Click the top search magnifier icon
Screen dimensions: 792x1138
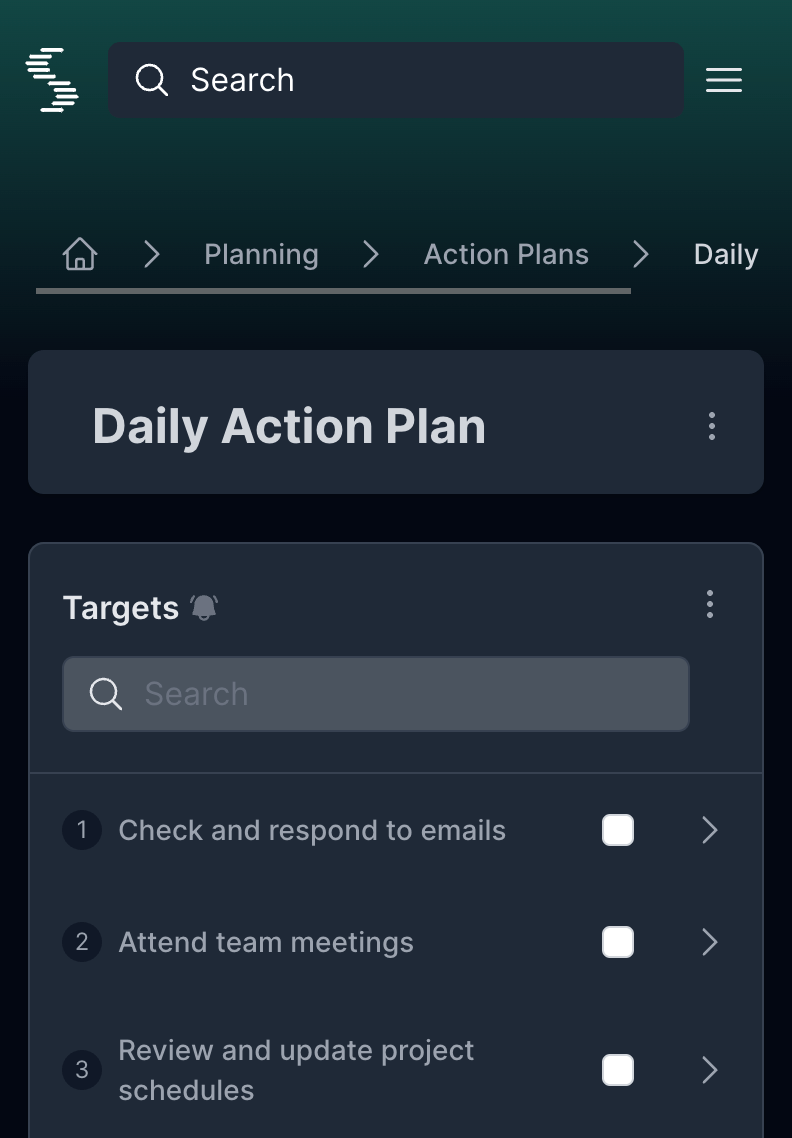coord(151,80)
